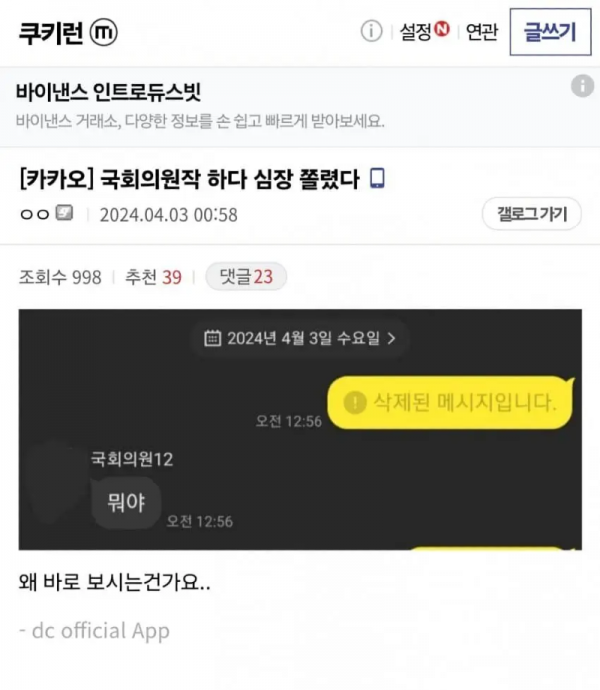Jump to comments via 댓글 23

(246, 276)
